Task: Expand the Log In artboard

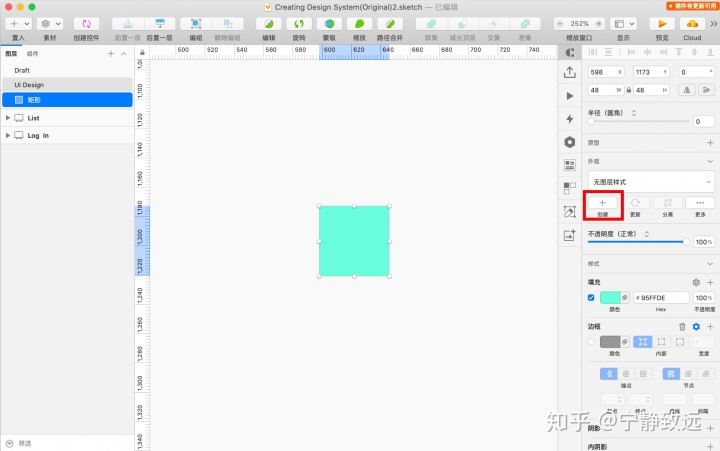Action: tap(8, 135)
